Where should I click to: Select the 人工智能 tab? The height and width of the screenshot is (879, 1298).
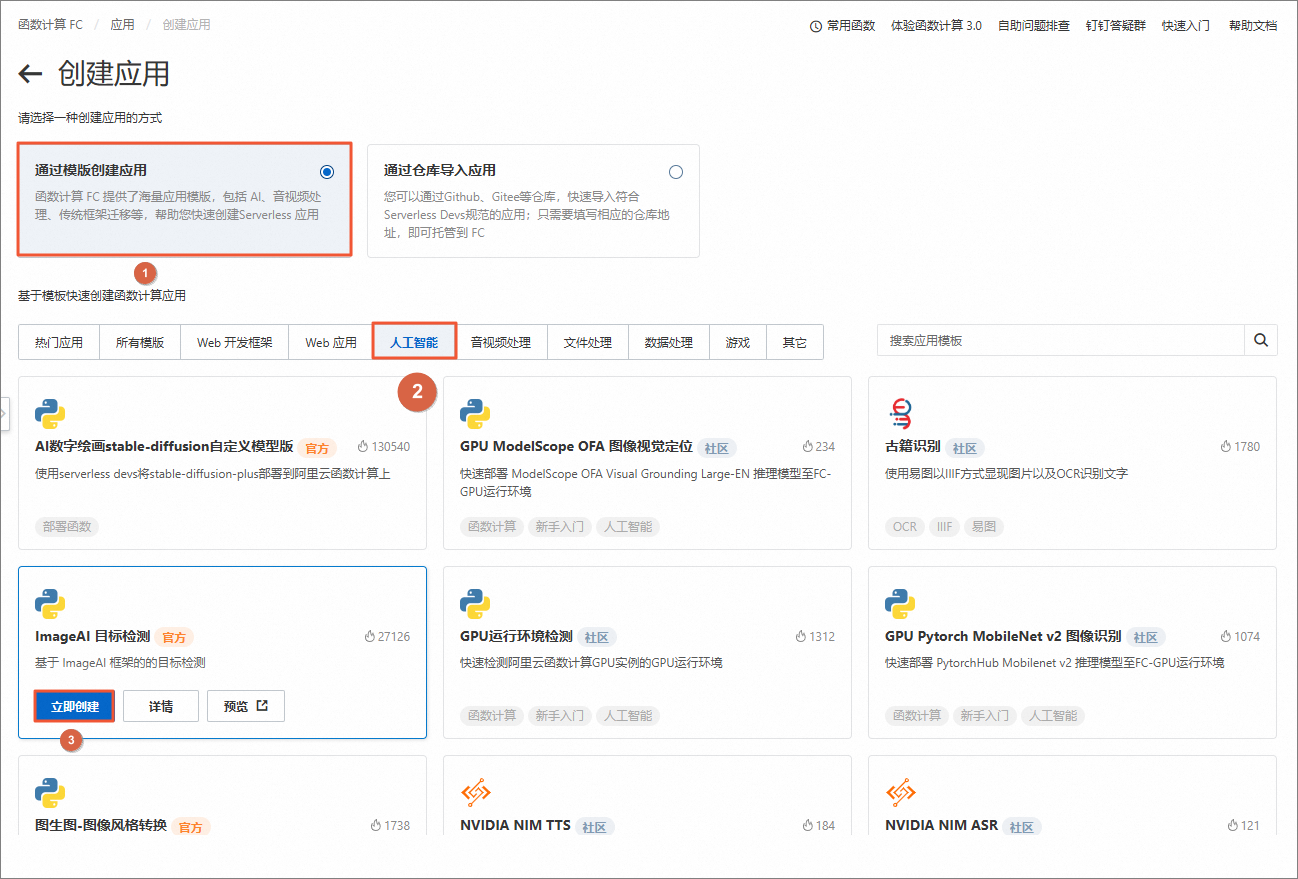[x=414, y=342]
